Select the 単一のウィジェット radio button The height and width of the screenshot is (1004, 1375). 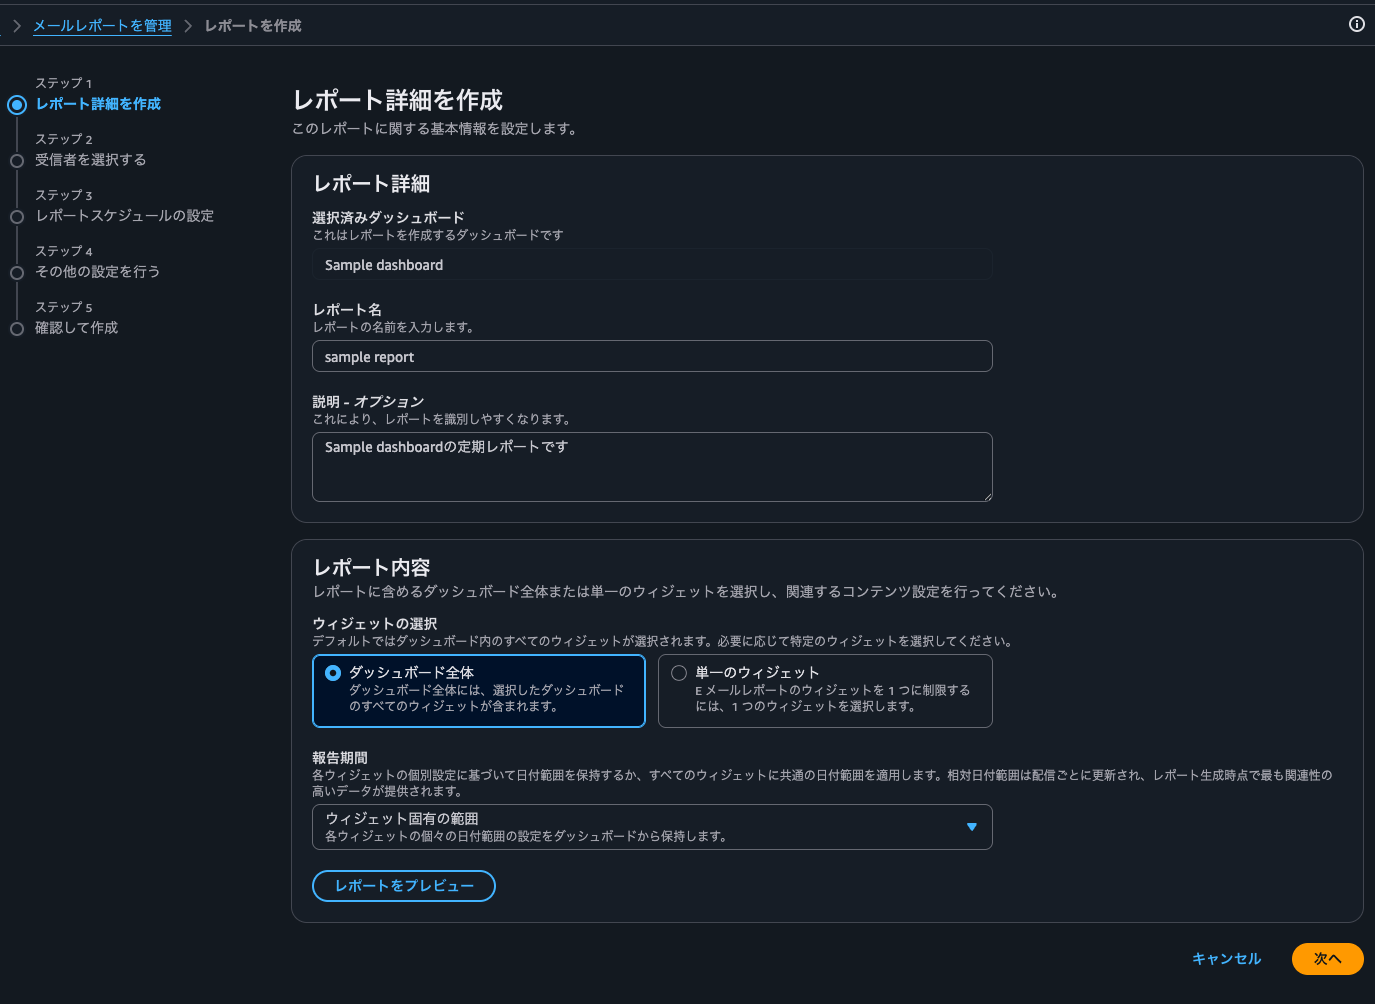(676, 672)
